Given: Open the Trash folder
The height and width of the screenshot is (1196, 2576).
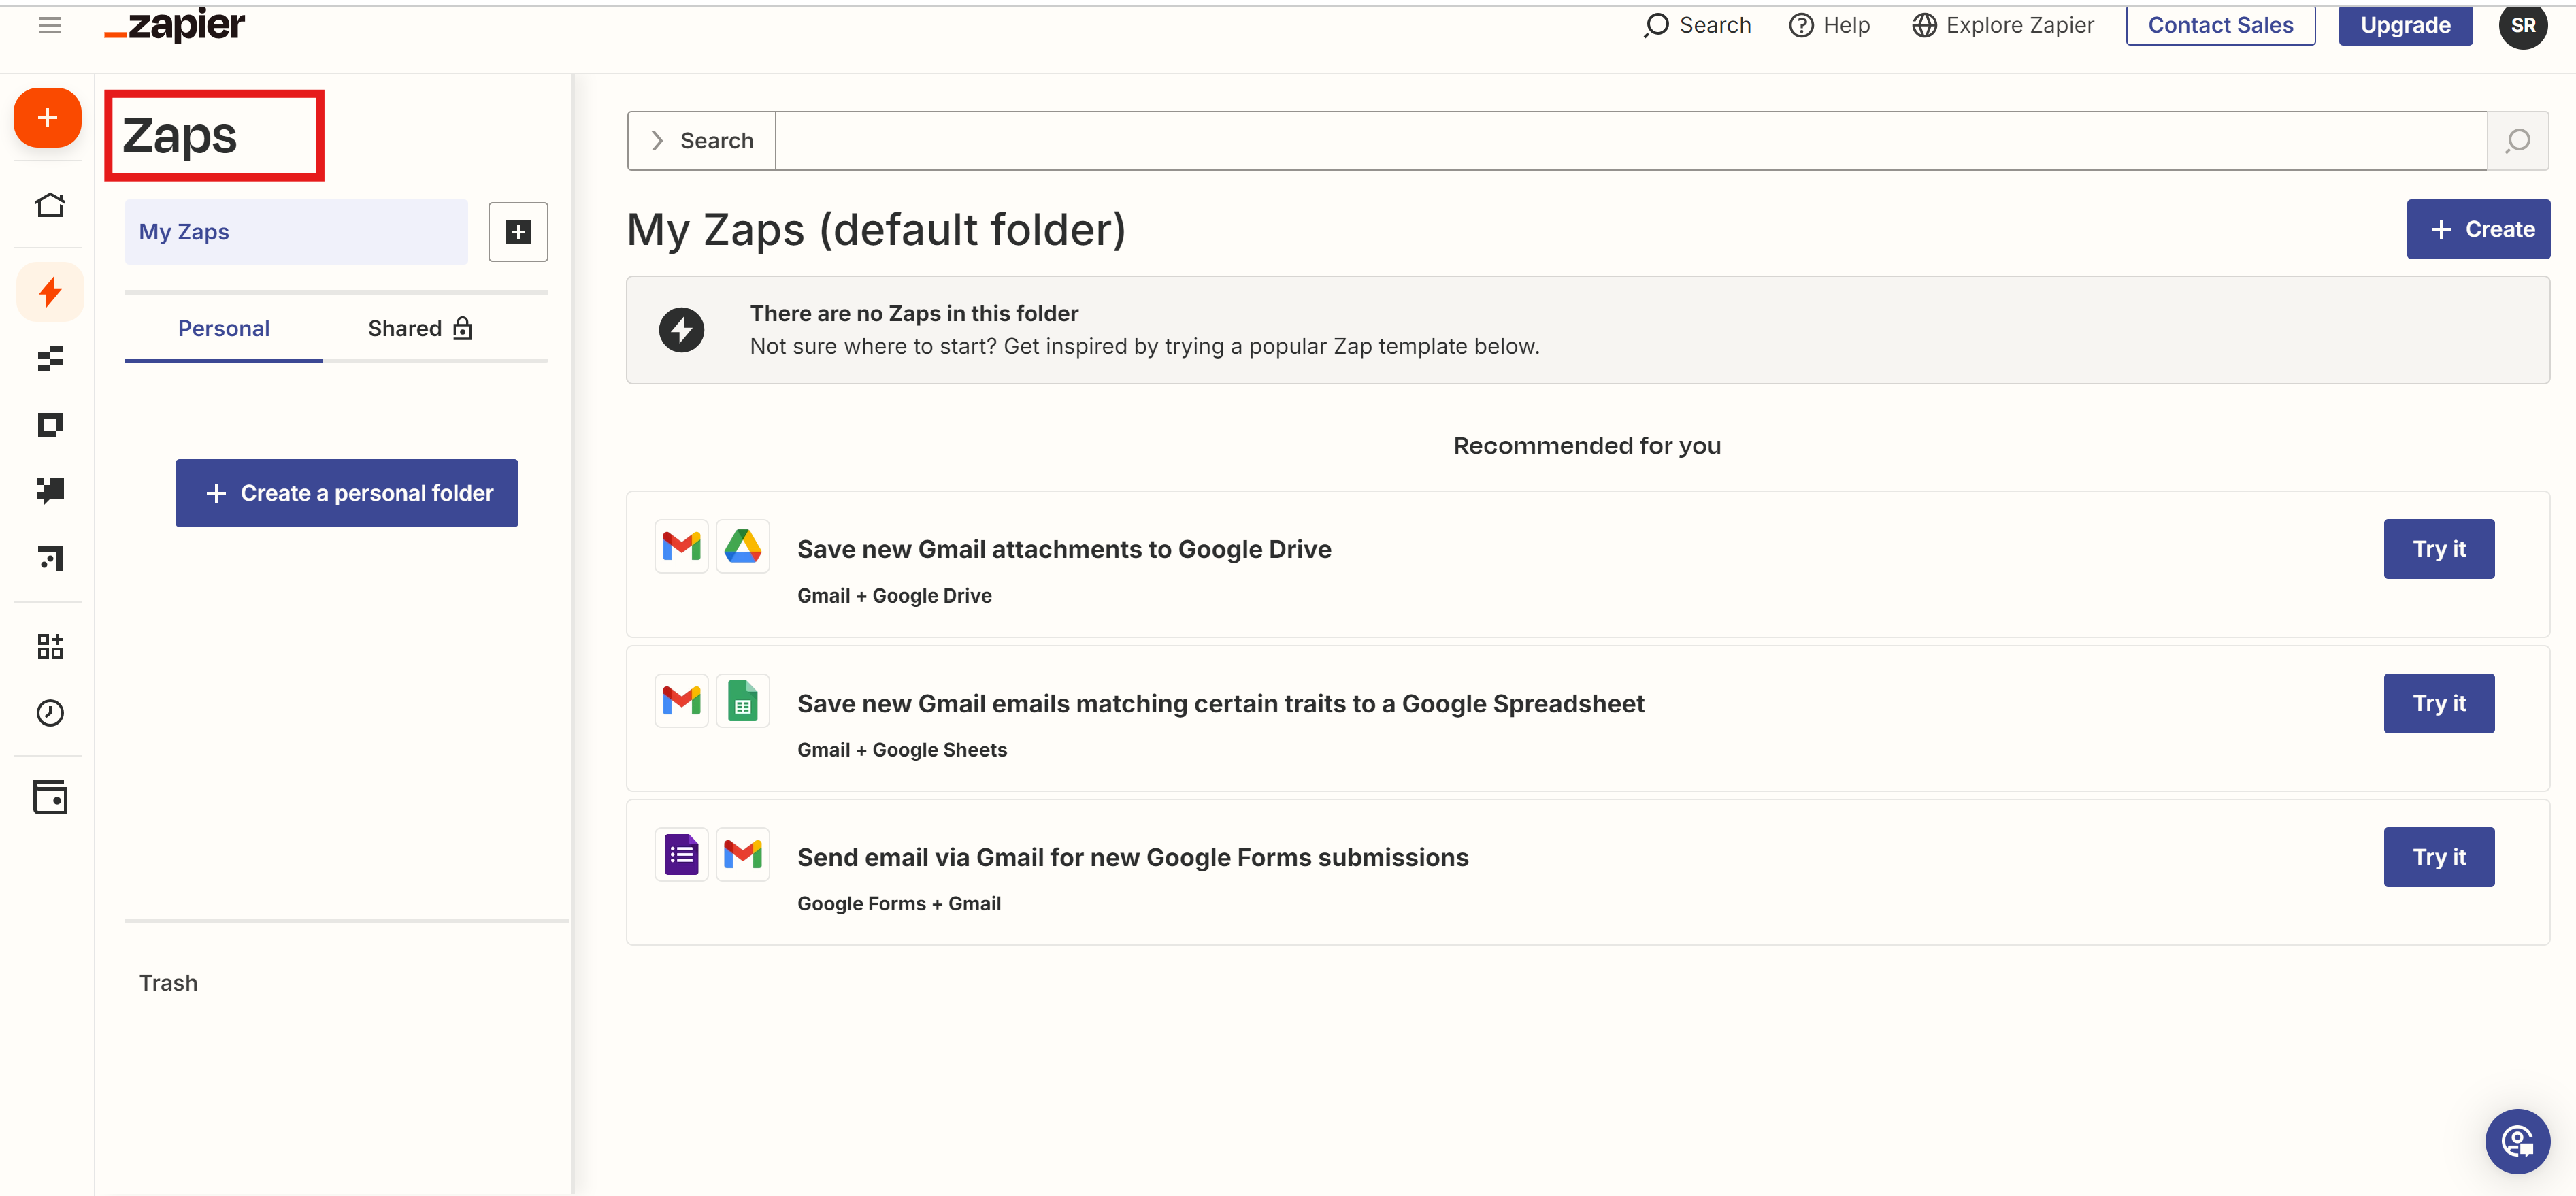Looking at the screenshot, I should [x=168, y=983].
